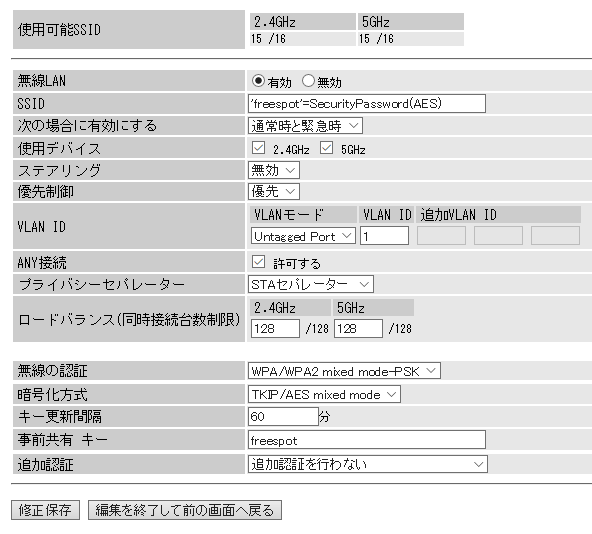Viewport: 592px width, 534px height.
Task: Open the WPA/WPA2 mixed mode-PSK dropdown
Action: [x=344, y=371]
